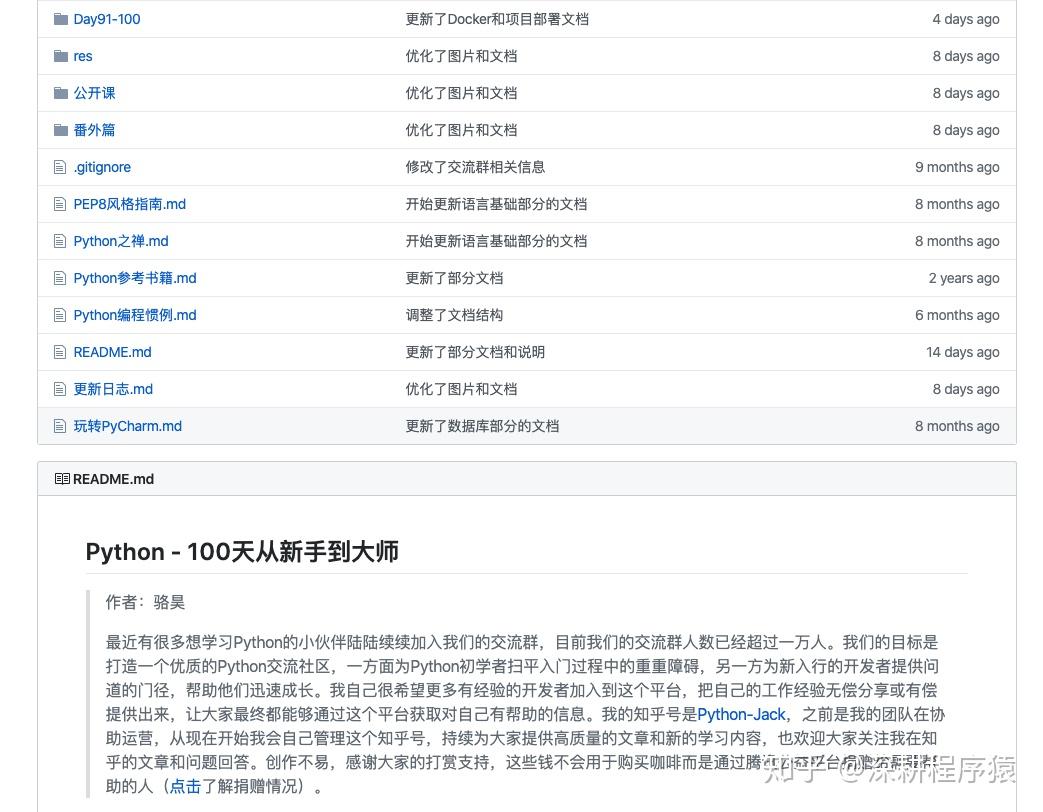Click the file icon beside PEP8风格指南.md

tap(61, 204)
